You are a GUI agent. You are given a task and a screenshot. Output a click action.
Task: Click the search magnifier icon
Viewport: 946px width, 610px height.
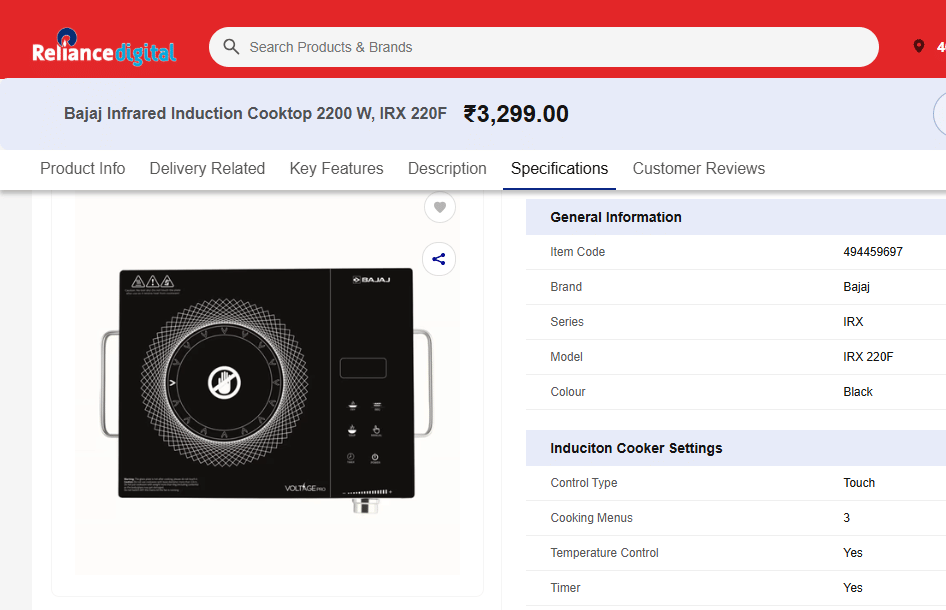coord(231,47)
